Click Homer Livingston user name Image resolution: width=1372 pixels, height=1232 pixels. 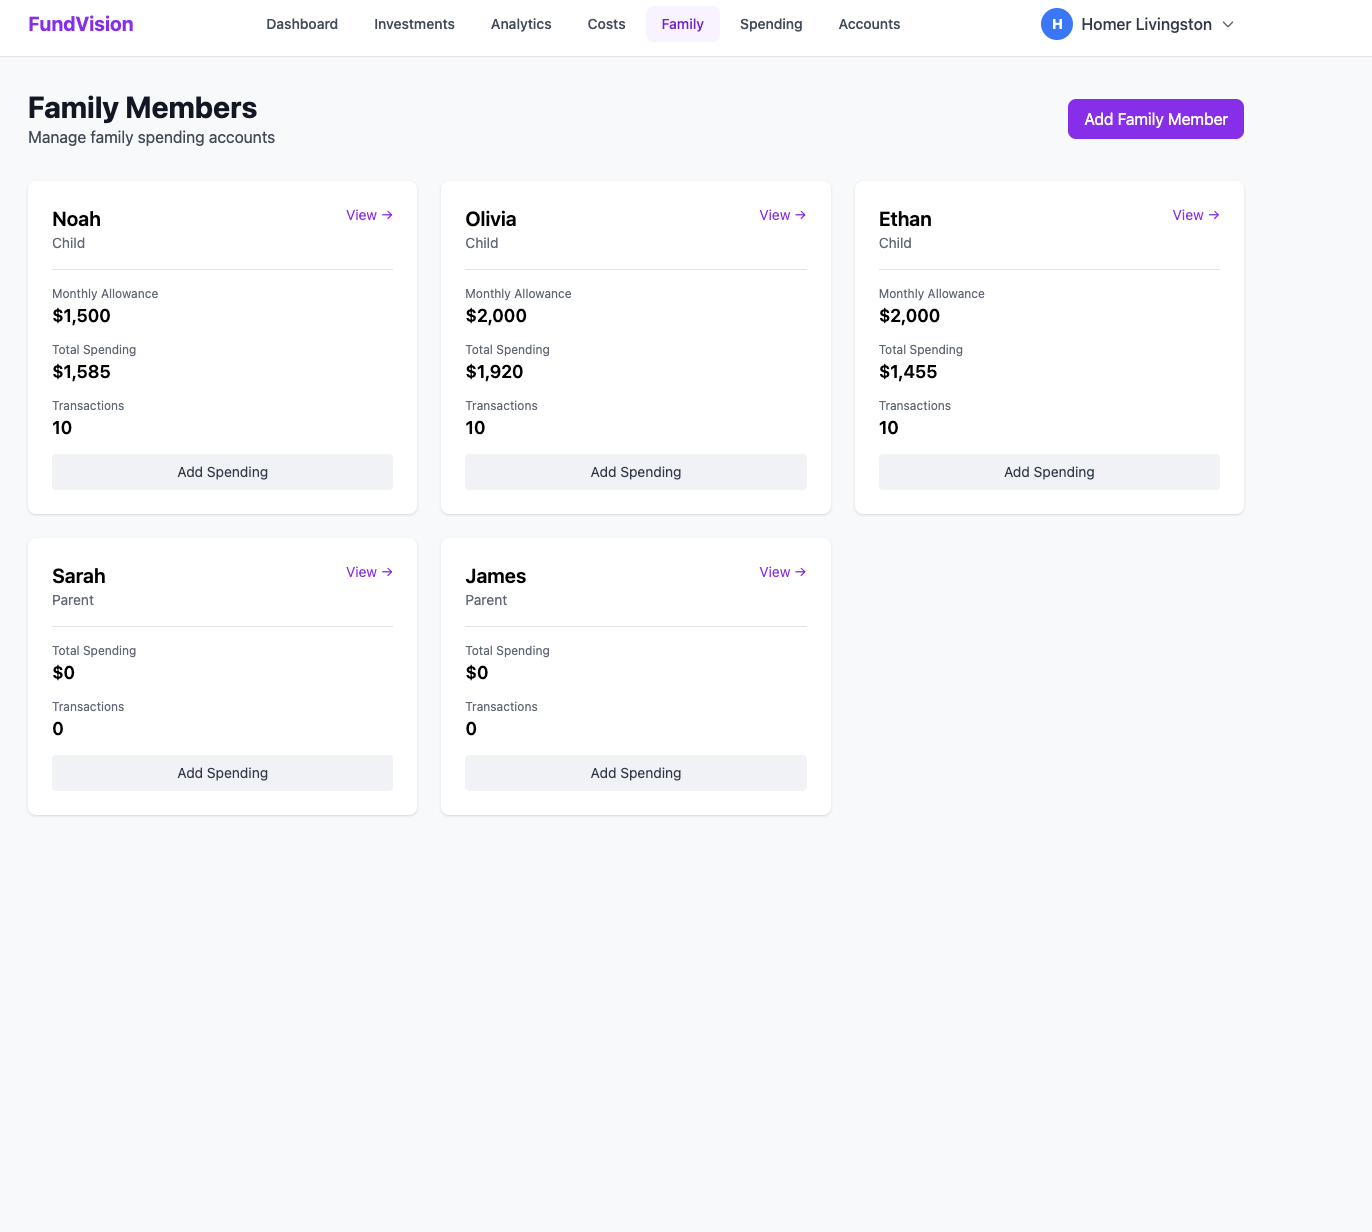click(1146, 24)
